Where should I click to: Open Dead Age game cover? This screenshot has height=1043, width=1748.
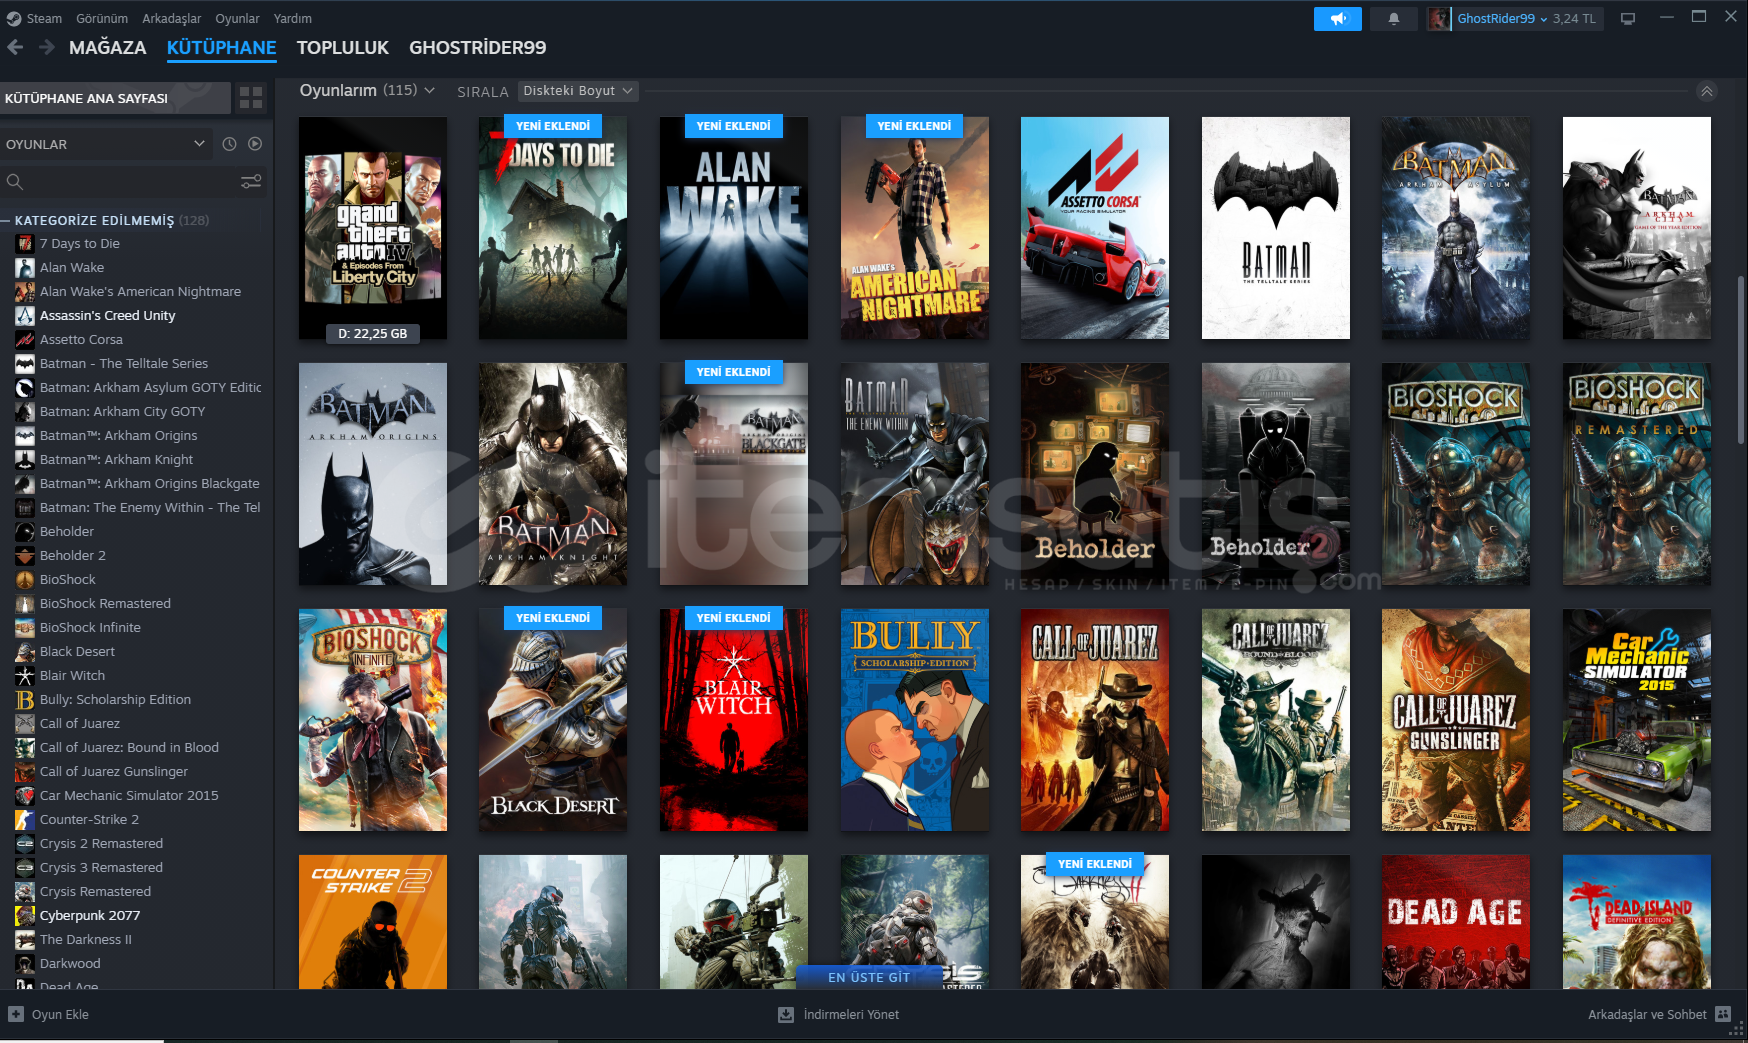click(x=1456, y=922)
